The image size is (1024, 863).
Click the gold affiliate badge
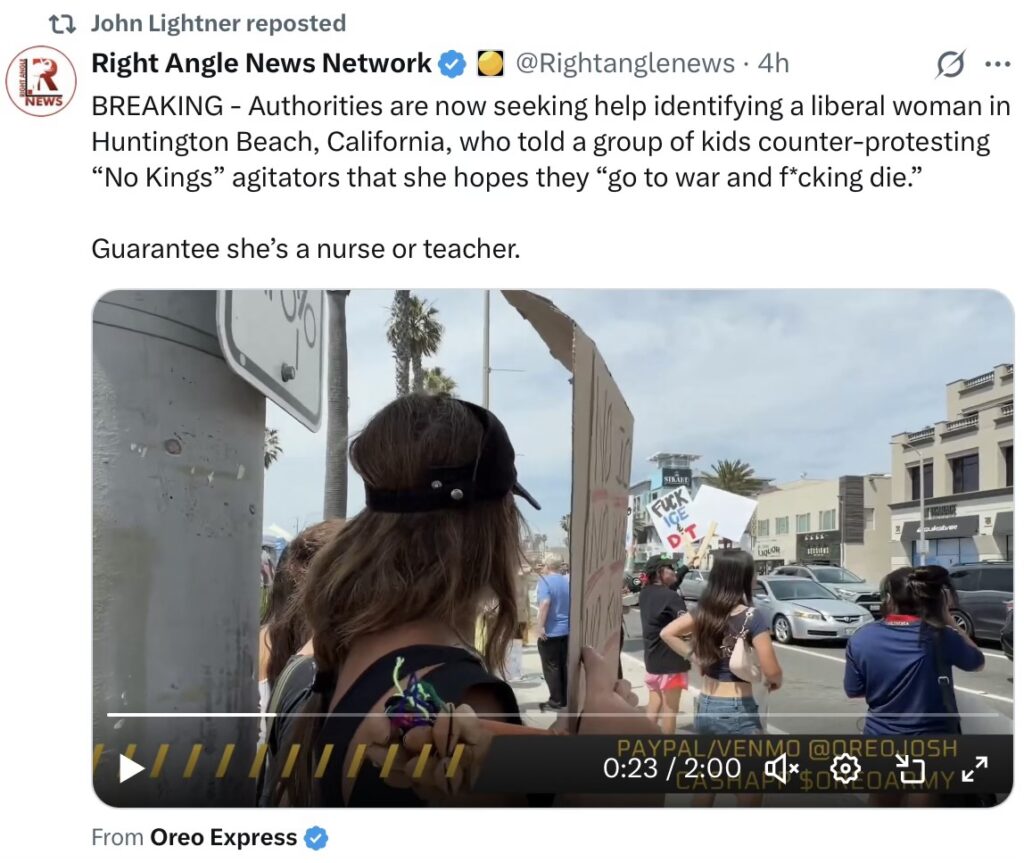click(489, 64)
